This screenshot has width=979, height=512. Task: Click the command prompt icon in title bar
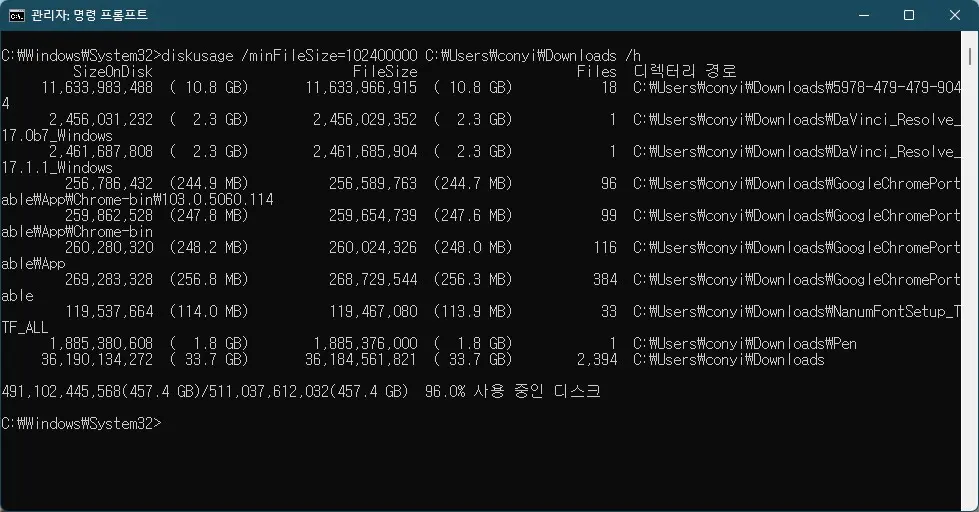(17, 16)
